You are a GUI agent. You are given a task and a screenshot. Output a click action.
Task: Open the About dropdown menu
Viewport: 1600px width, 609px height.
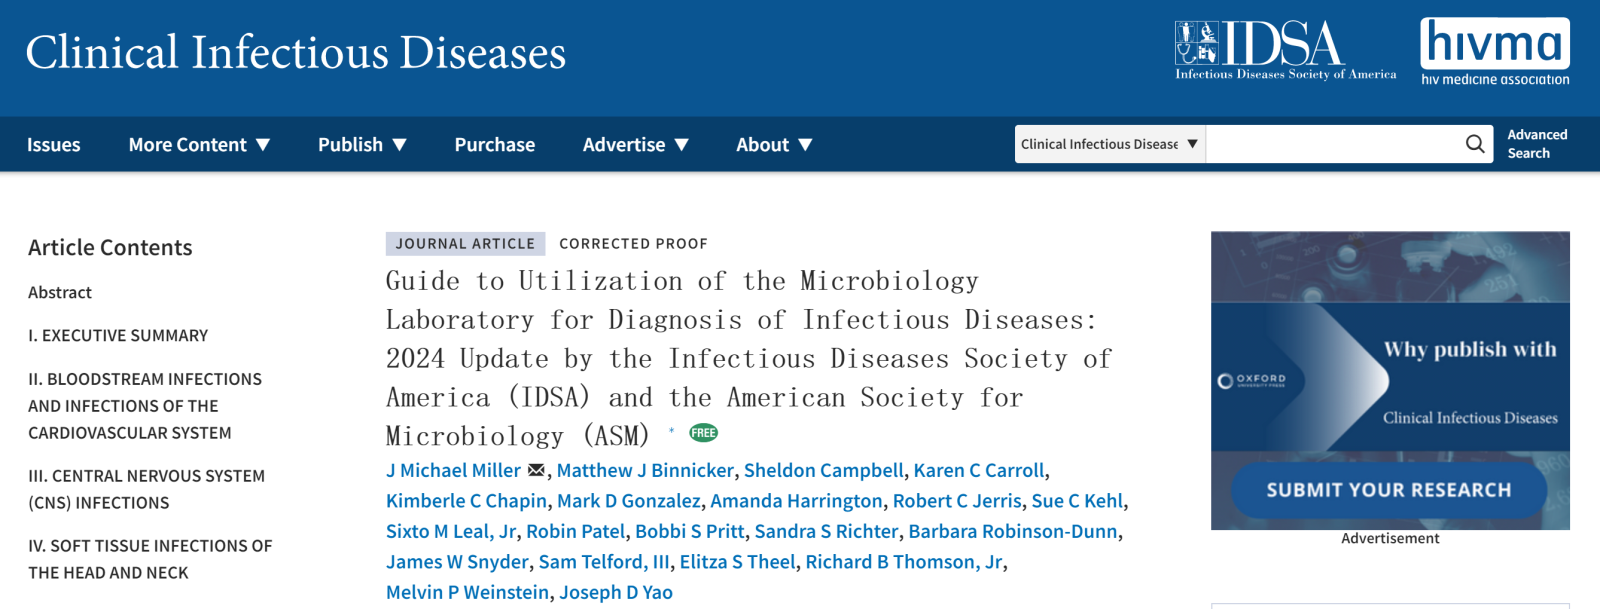[x=774, y=145]
